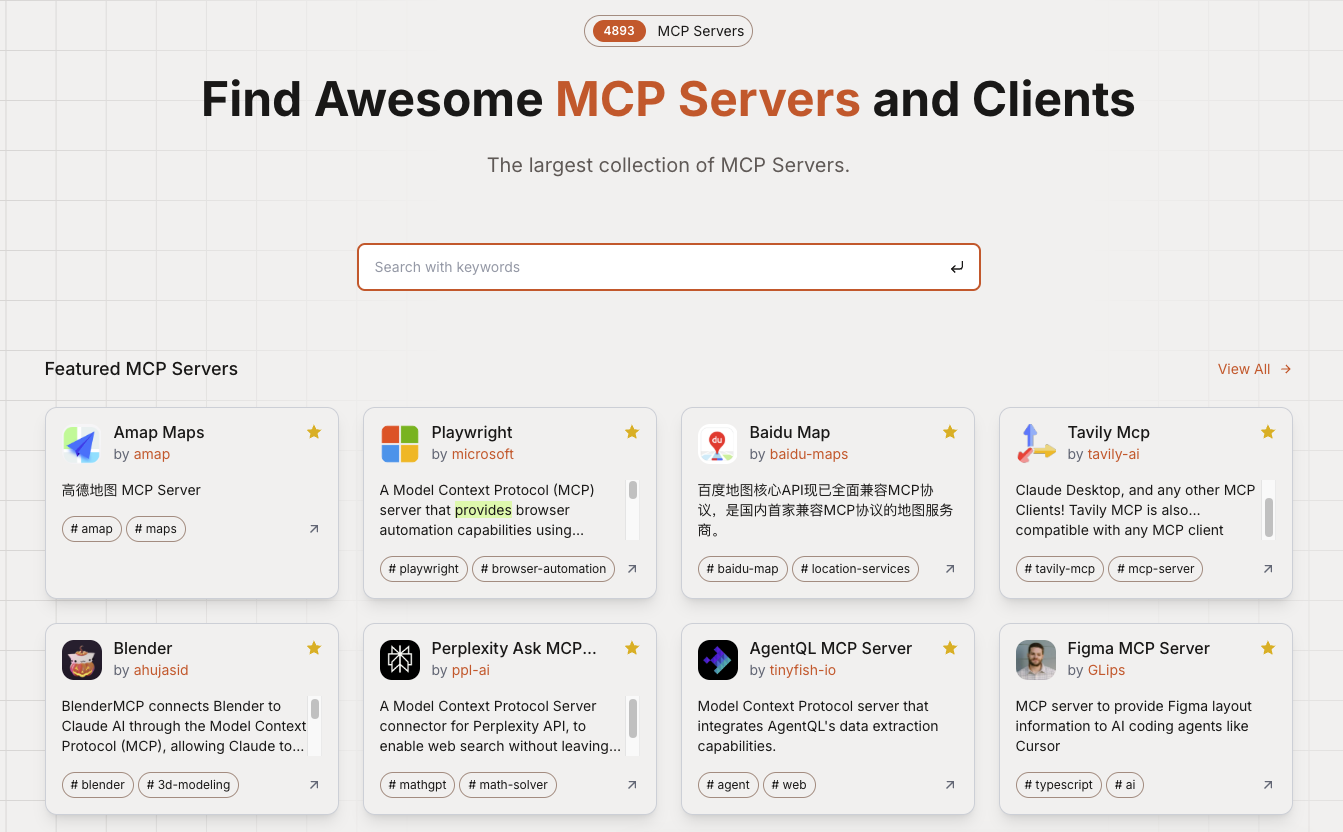This screenshot has width=1343, height=832.
Task: Click the Baidu Map pin logo
Action: (717, 444)
